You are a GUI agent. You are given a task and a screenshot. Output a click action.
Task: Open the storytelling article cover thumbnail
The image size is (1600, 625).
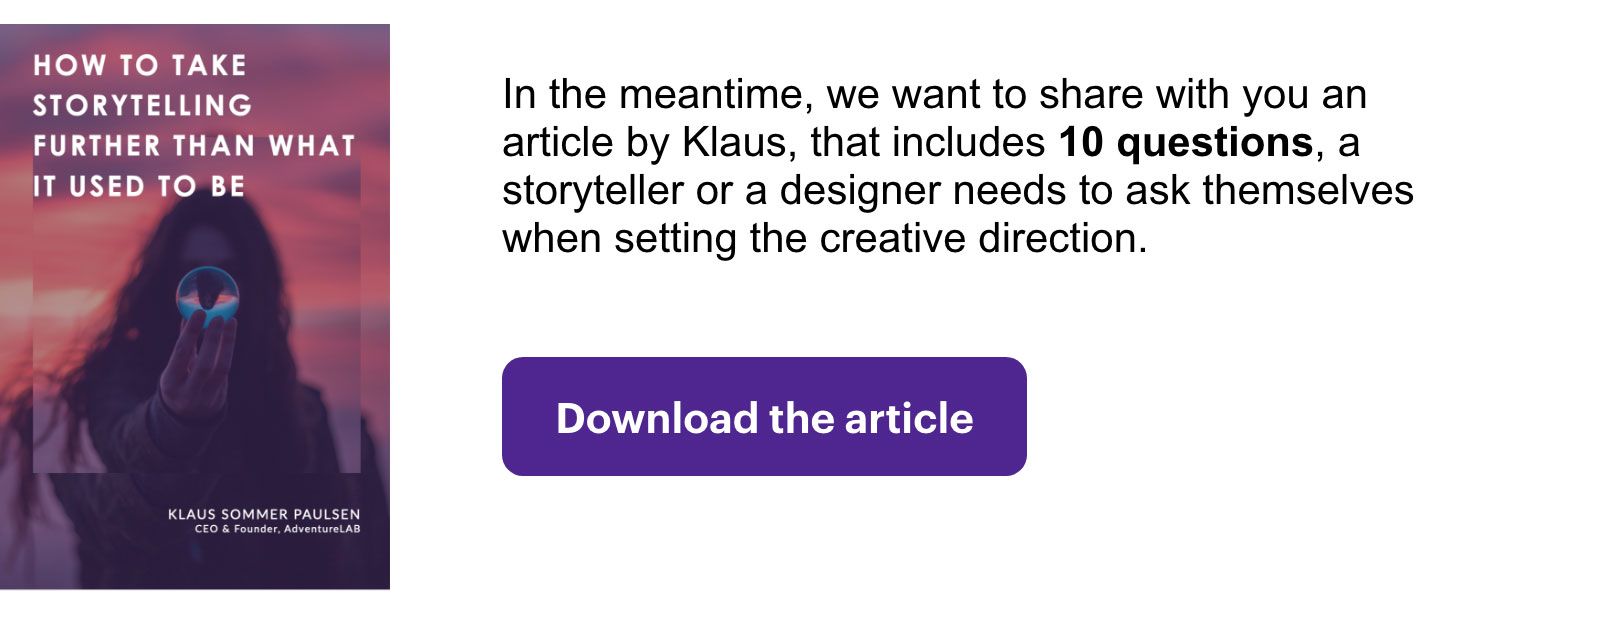[195, 307]
